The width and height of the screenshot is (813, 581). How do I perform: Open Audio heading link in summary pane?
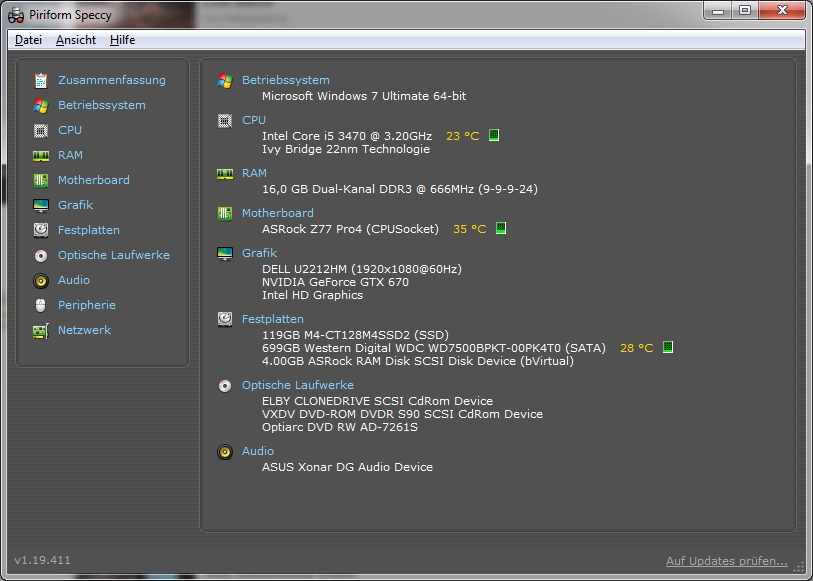(x=258, y=450)
